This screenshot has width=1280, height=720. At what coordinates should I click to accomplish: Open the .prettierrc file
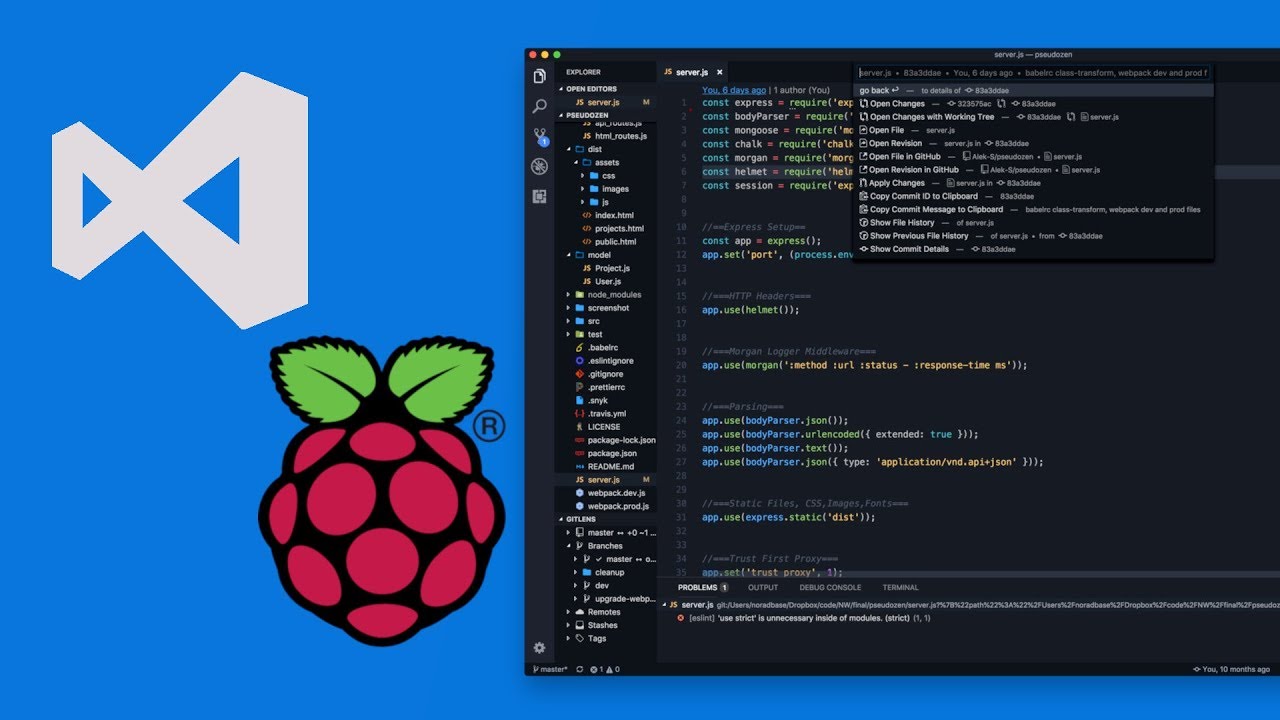(605, 387)
